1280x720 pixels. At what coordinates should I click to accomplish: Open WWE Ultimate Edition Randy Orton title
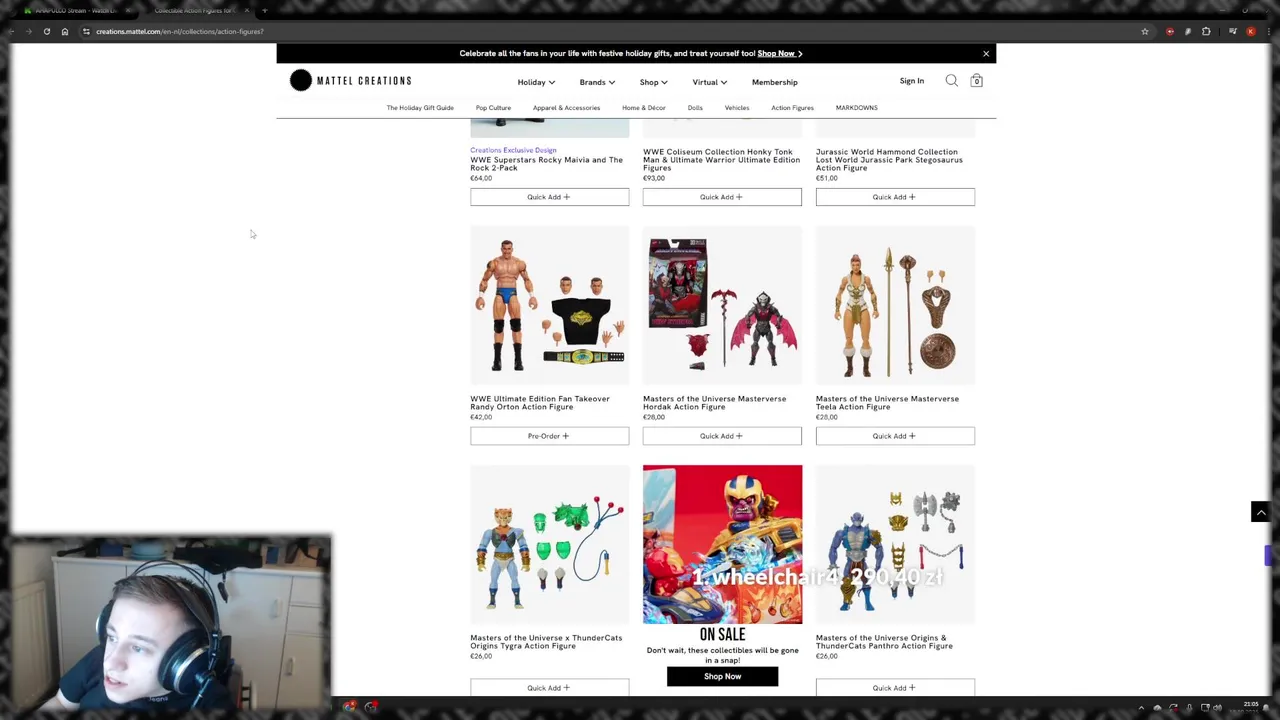[x=540, y=403]
